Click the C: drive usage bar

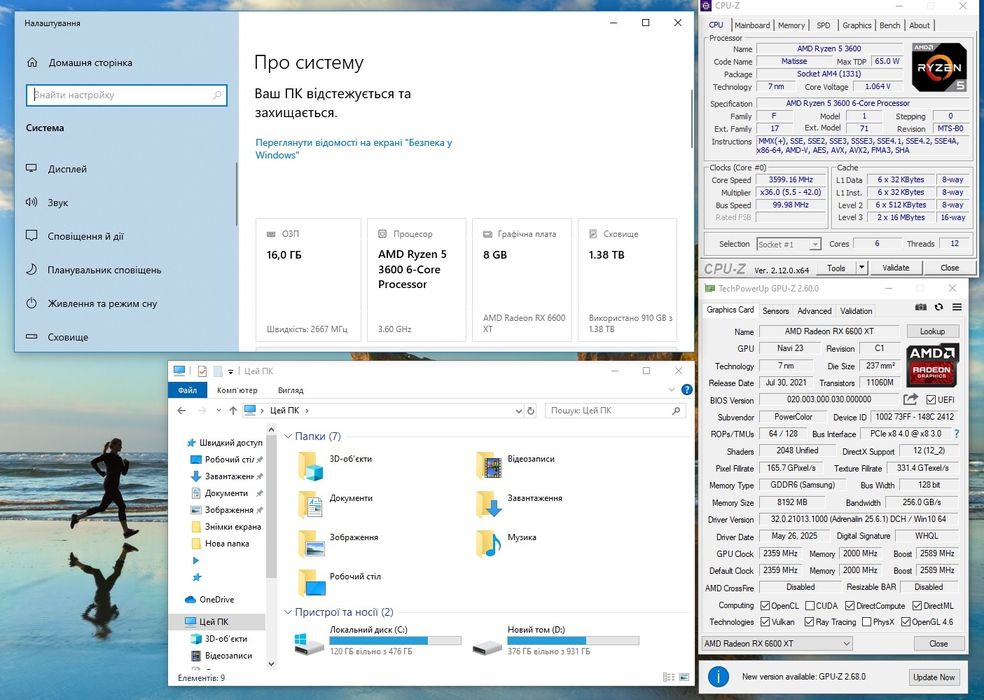click(395, 641)
